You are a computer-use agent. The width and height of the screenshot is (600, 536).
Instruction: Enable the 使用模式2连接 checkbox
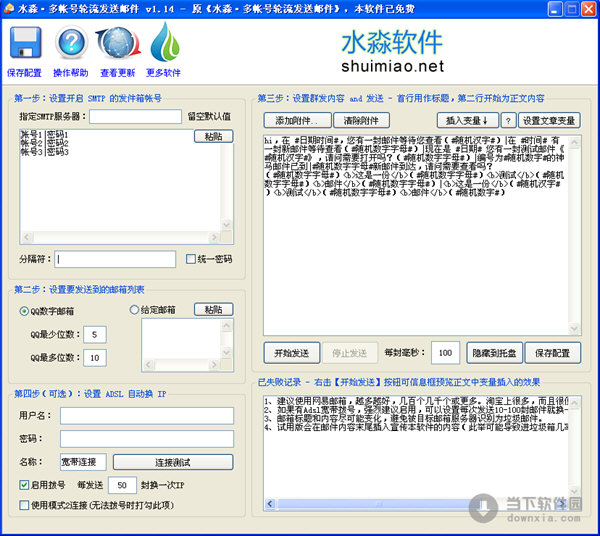coord(24,506)
